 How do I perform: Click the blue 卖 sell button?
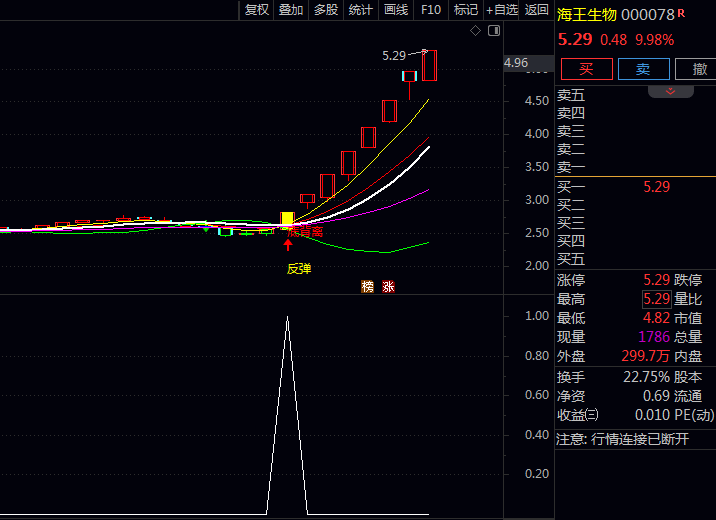643,69
